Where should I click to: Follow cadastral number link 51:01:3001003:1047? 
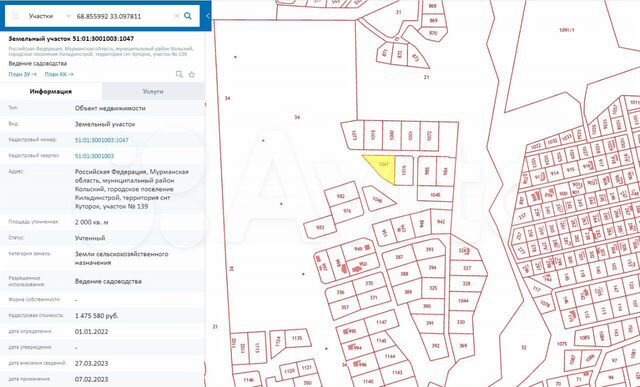tap(102, 140)
